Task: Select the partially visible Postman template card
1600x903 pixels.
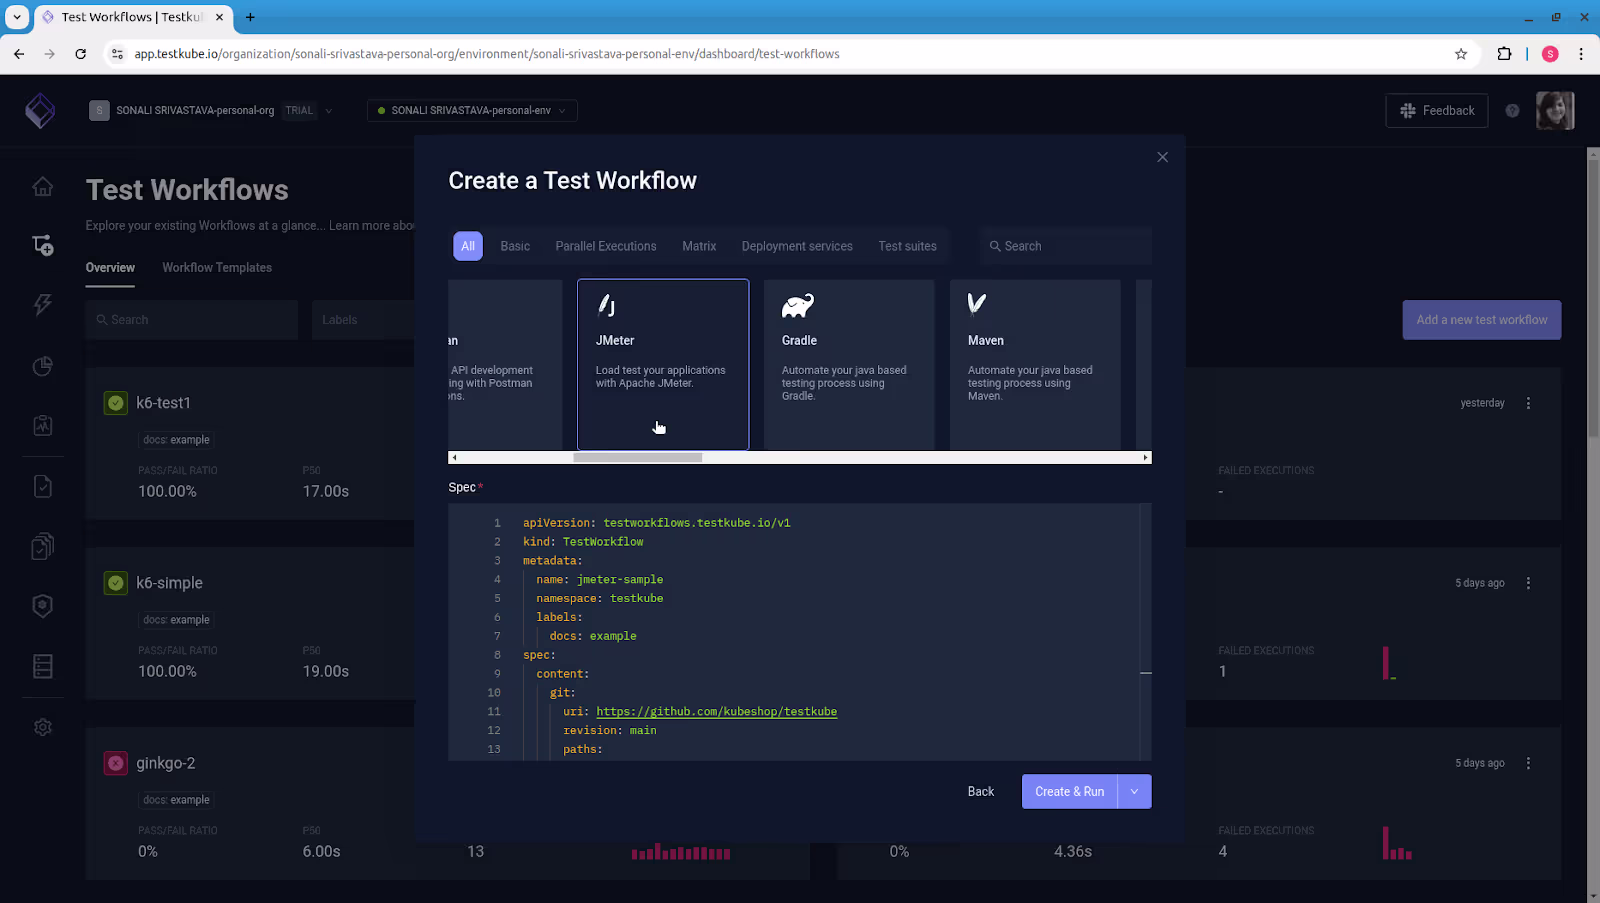Action: click(x=505, y=364)
